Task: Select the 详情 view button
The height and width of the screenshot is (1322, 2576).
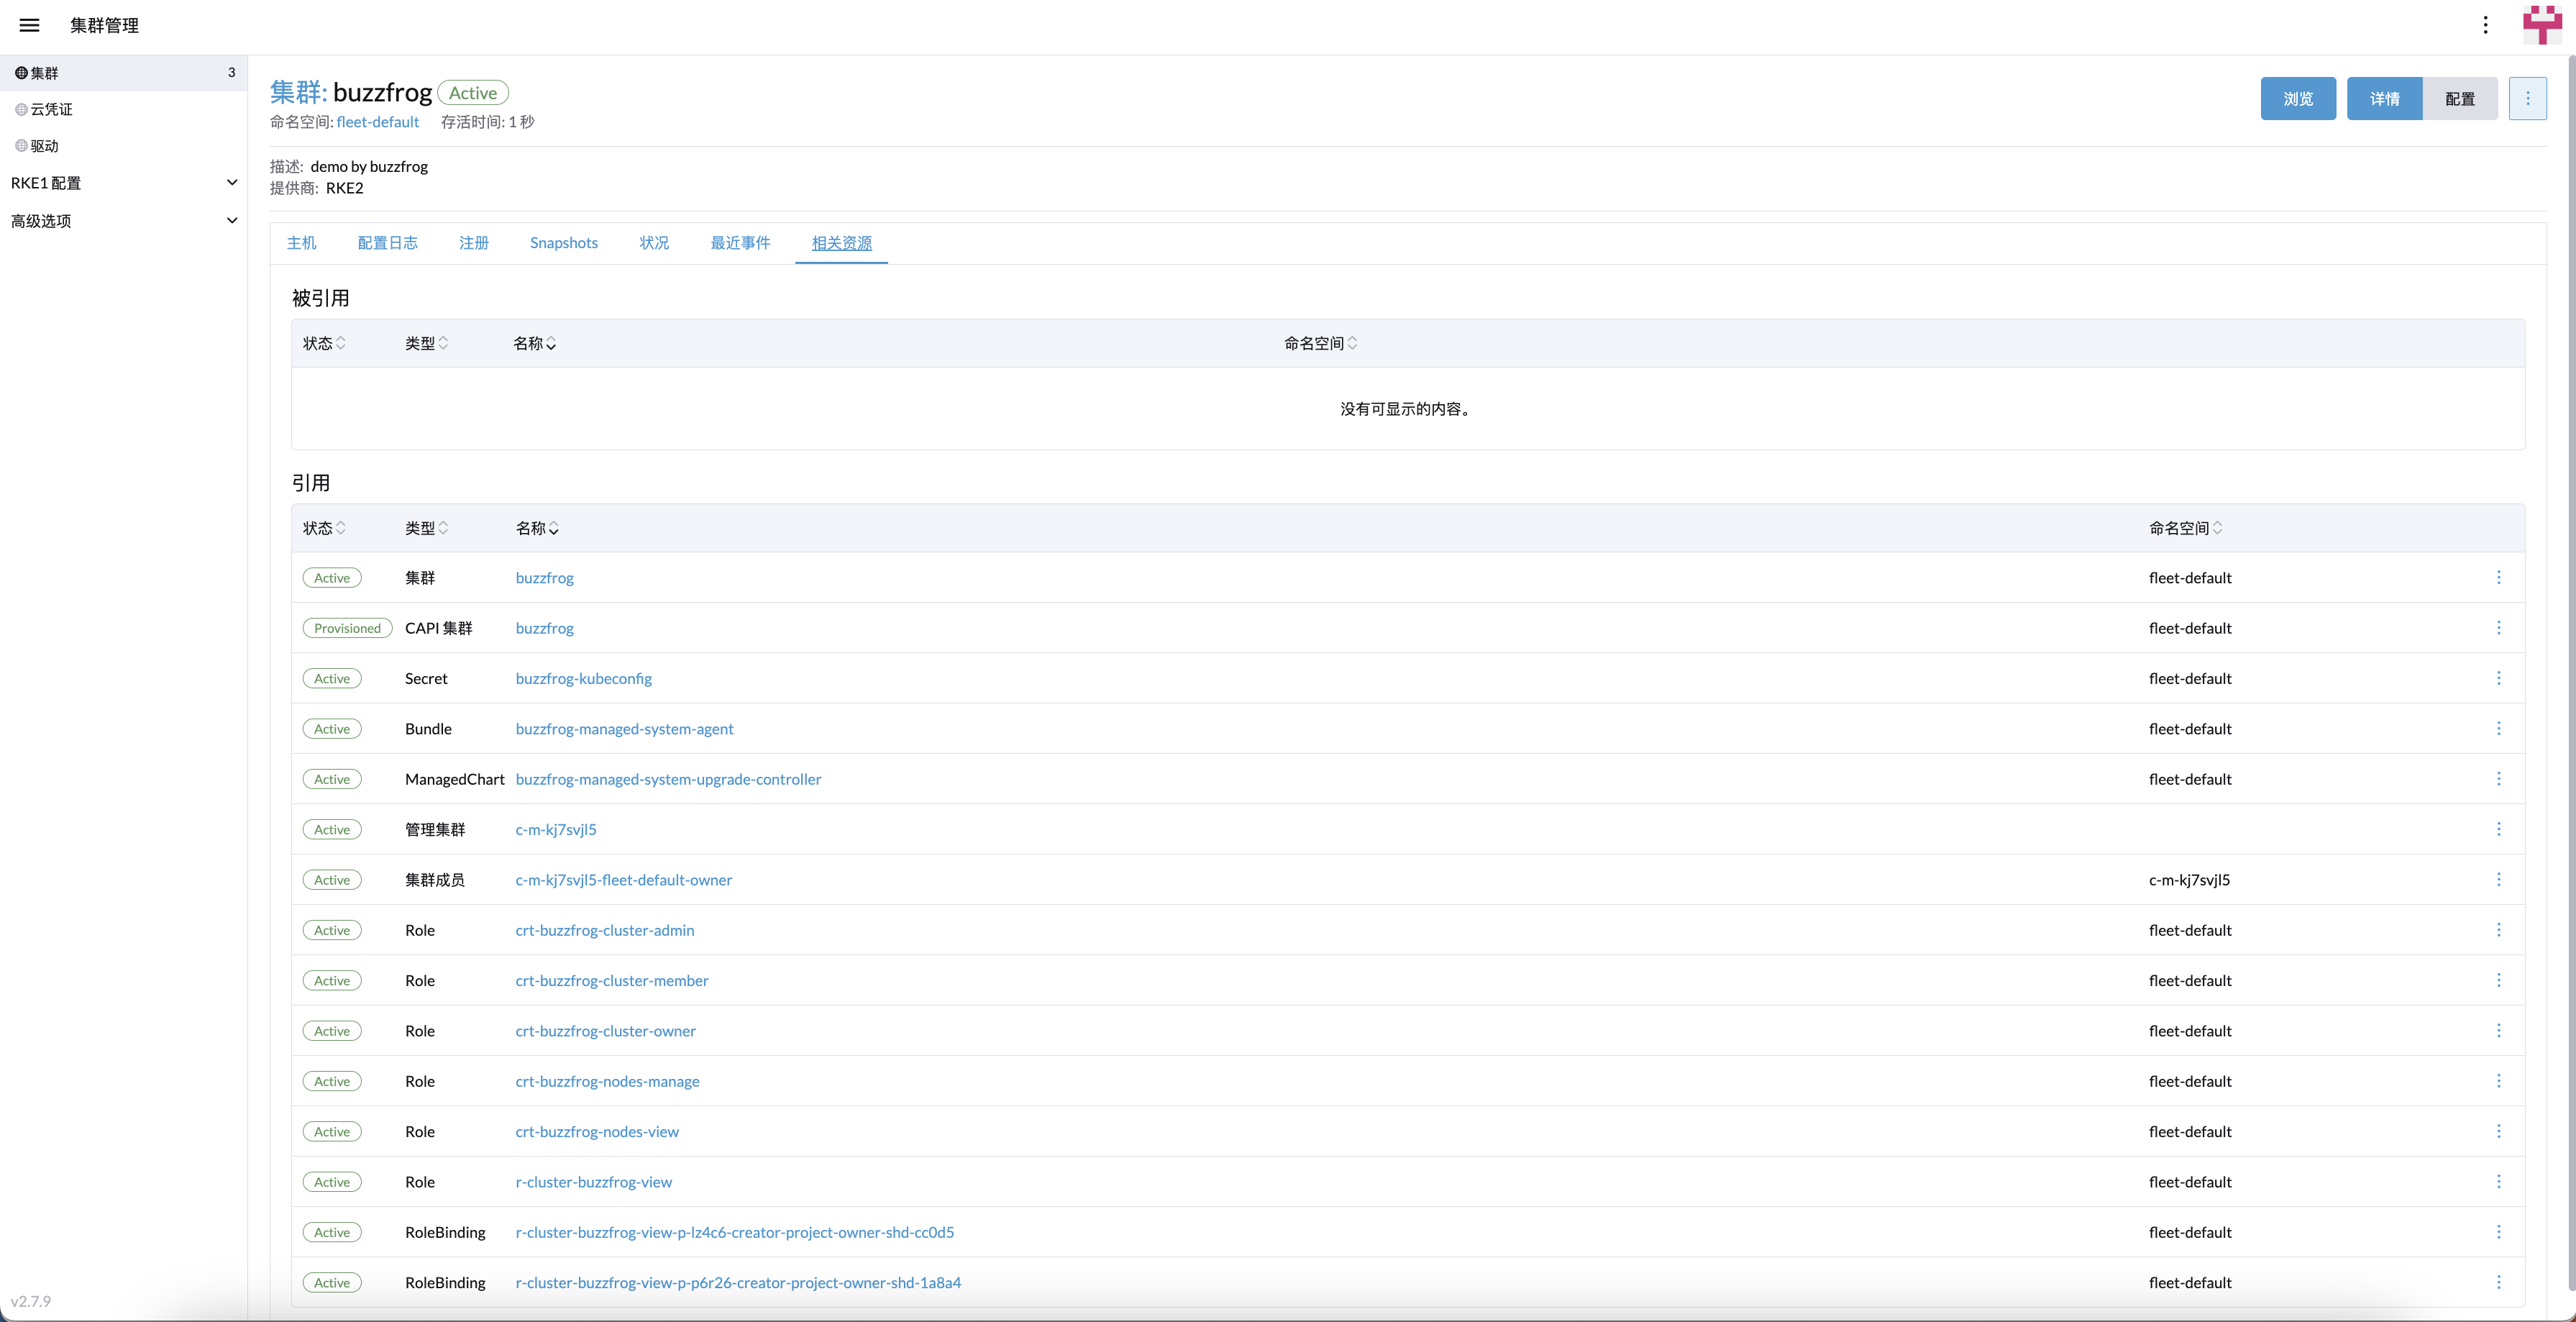Action: click(x=2384, y=98)
